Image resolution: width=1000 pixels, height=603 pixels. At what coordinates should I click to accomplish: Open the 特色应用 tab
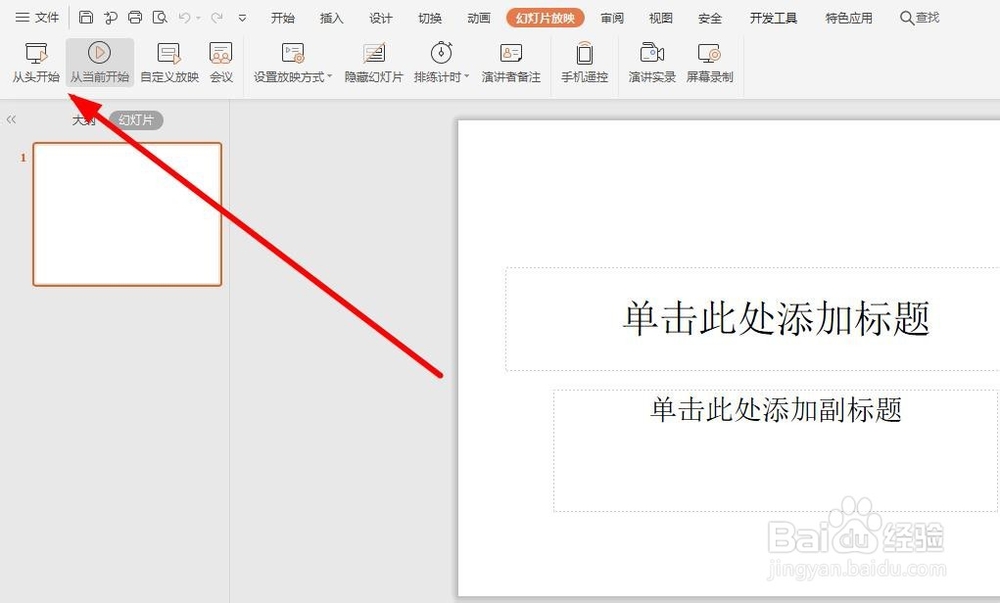tap(848, 17)
